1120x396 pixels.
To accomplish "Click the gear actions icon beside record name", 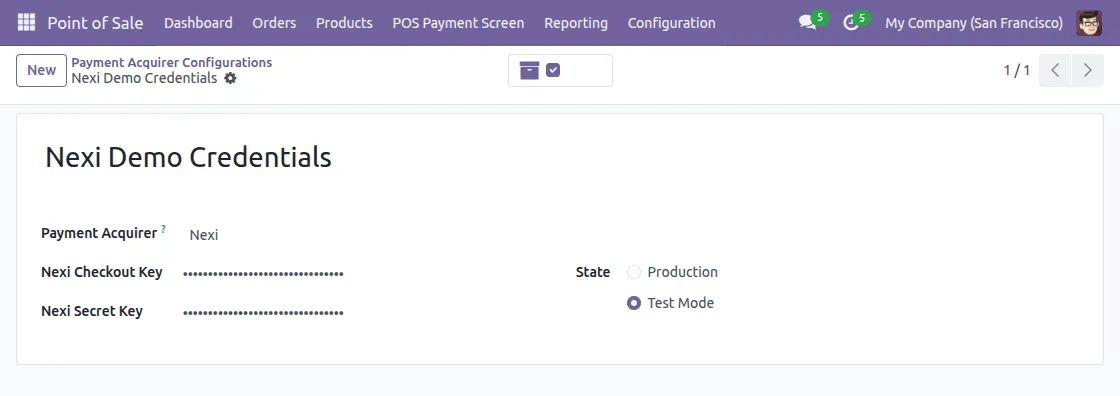I will pyautogui.click(x=230, y=78).
